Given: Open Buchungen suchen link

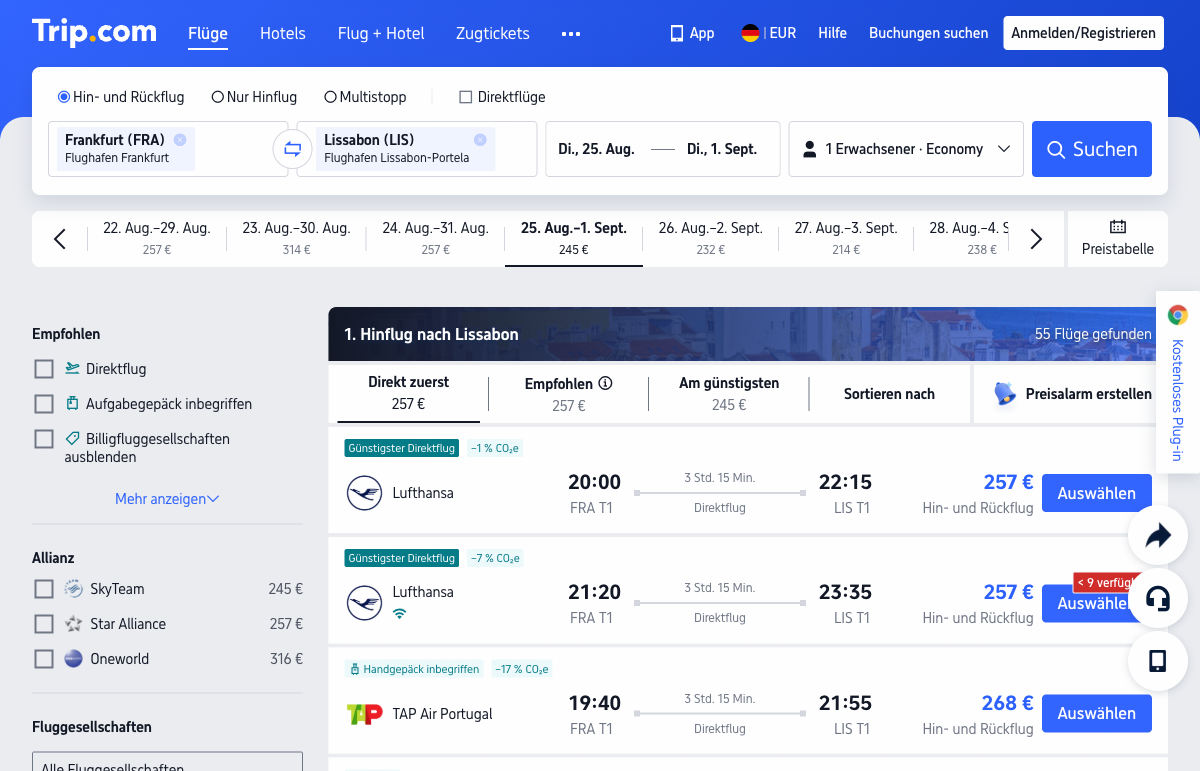Looking at the screenshot, I should click(x=928, y=33).
